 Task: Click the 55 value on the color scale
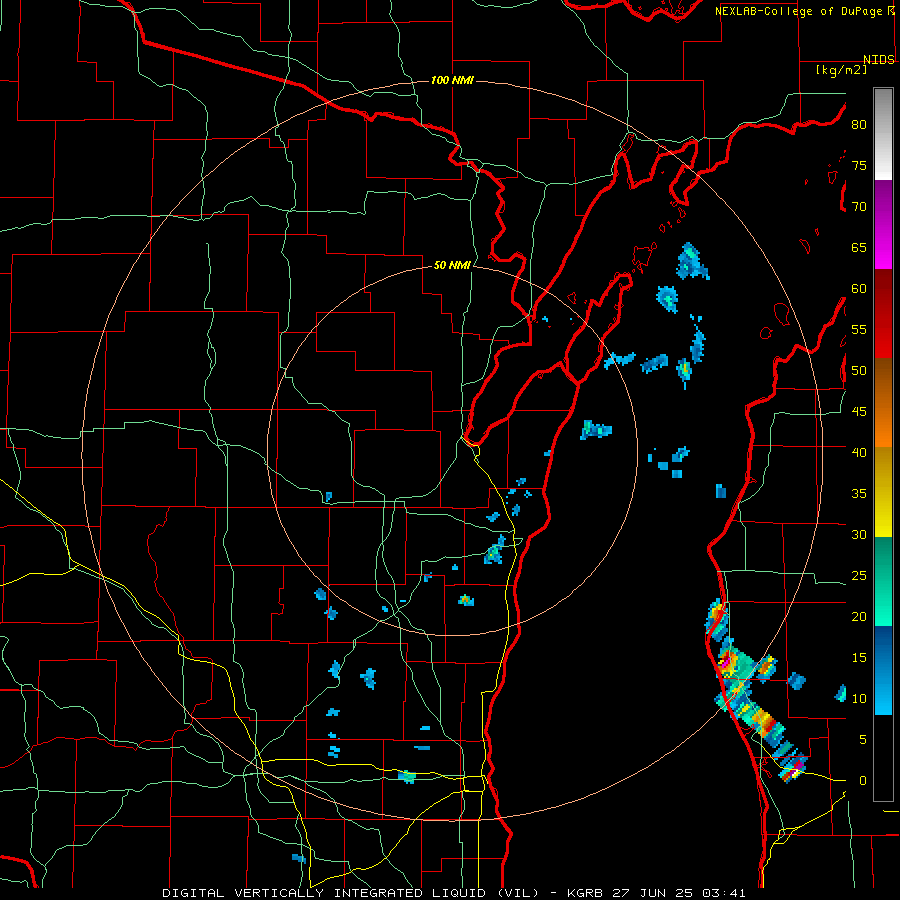point(859,330)
